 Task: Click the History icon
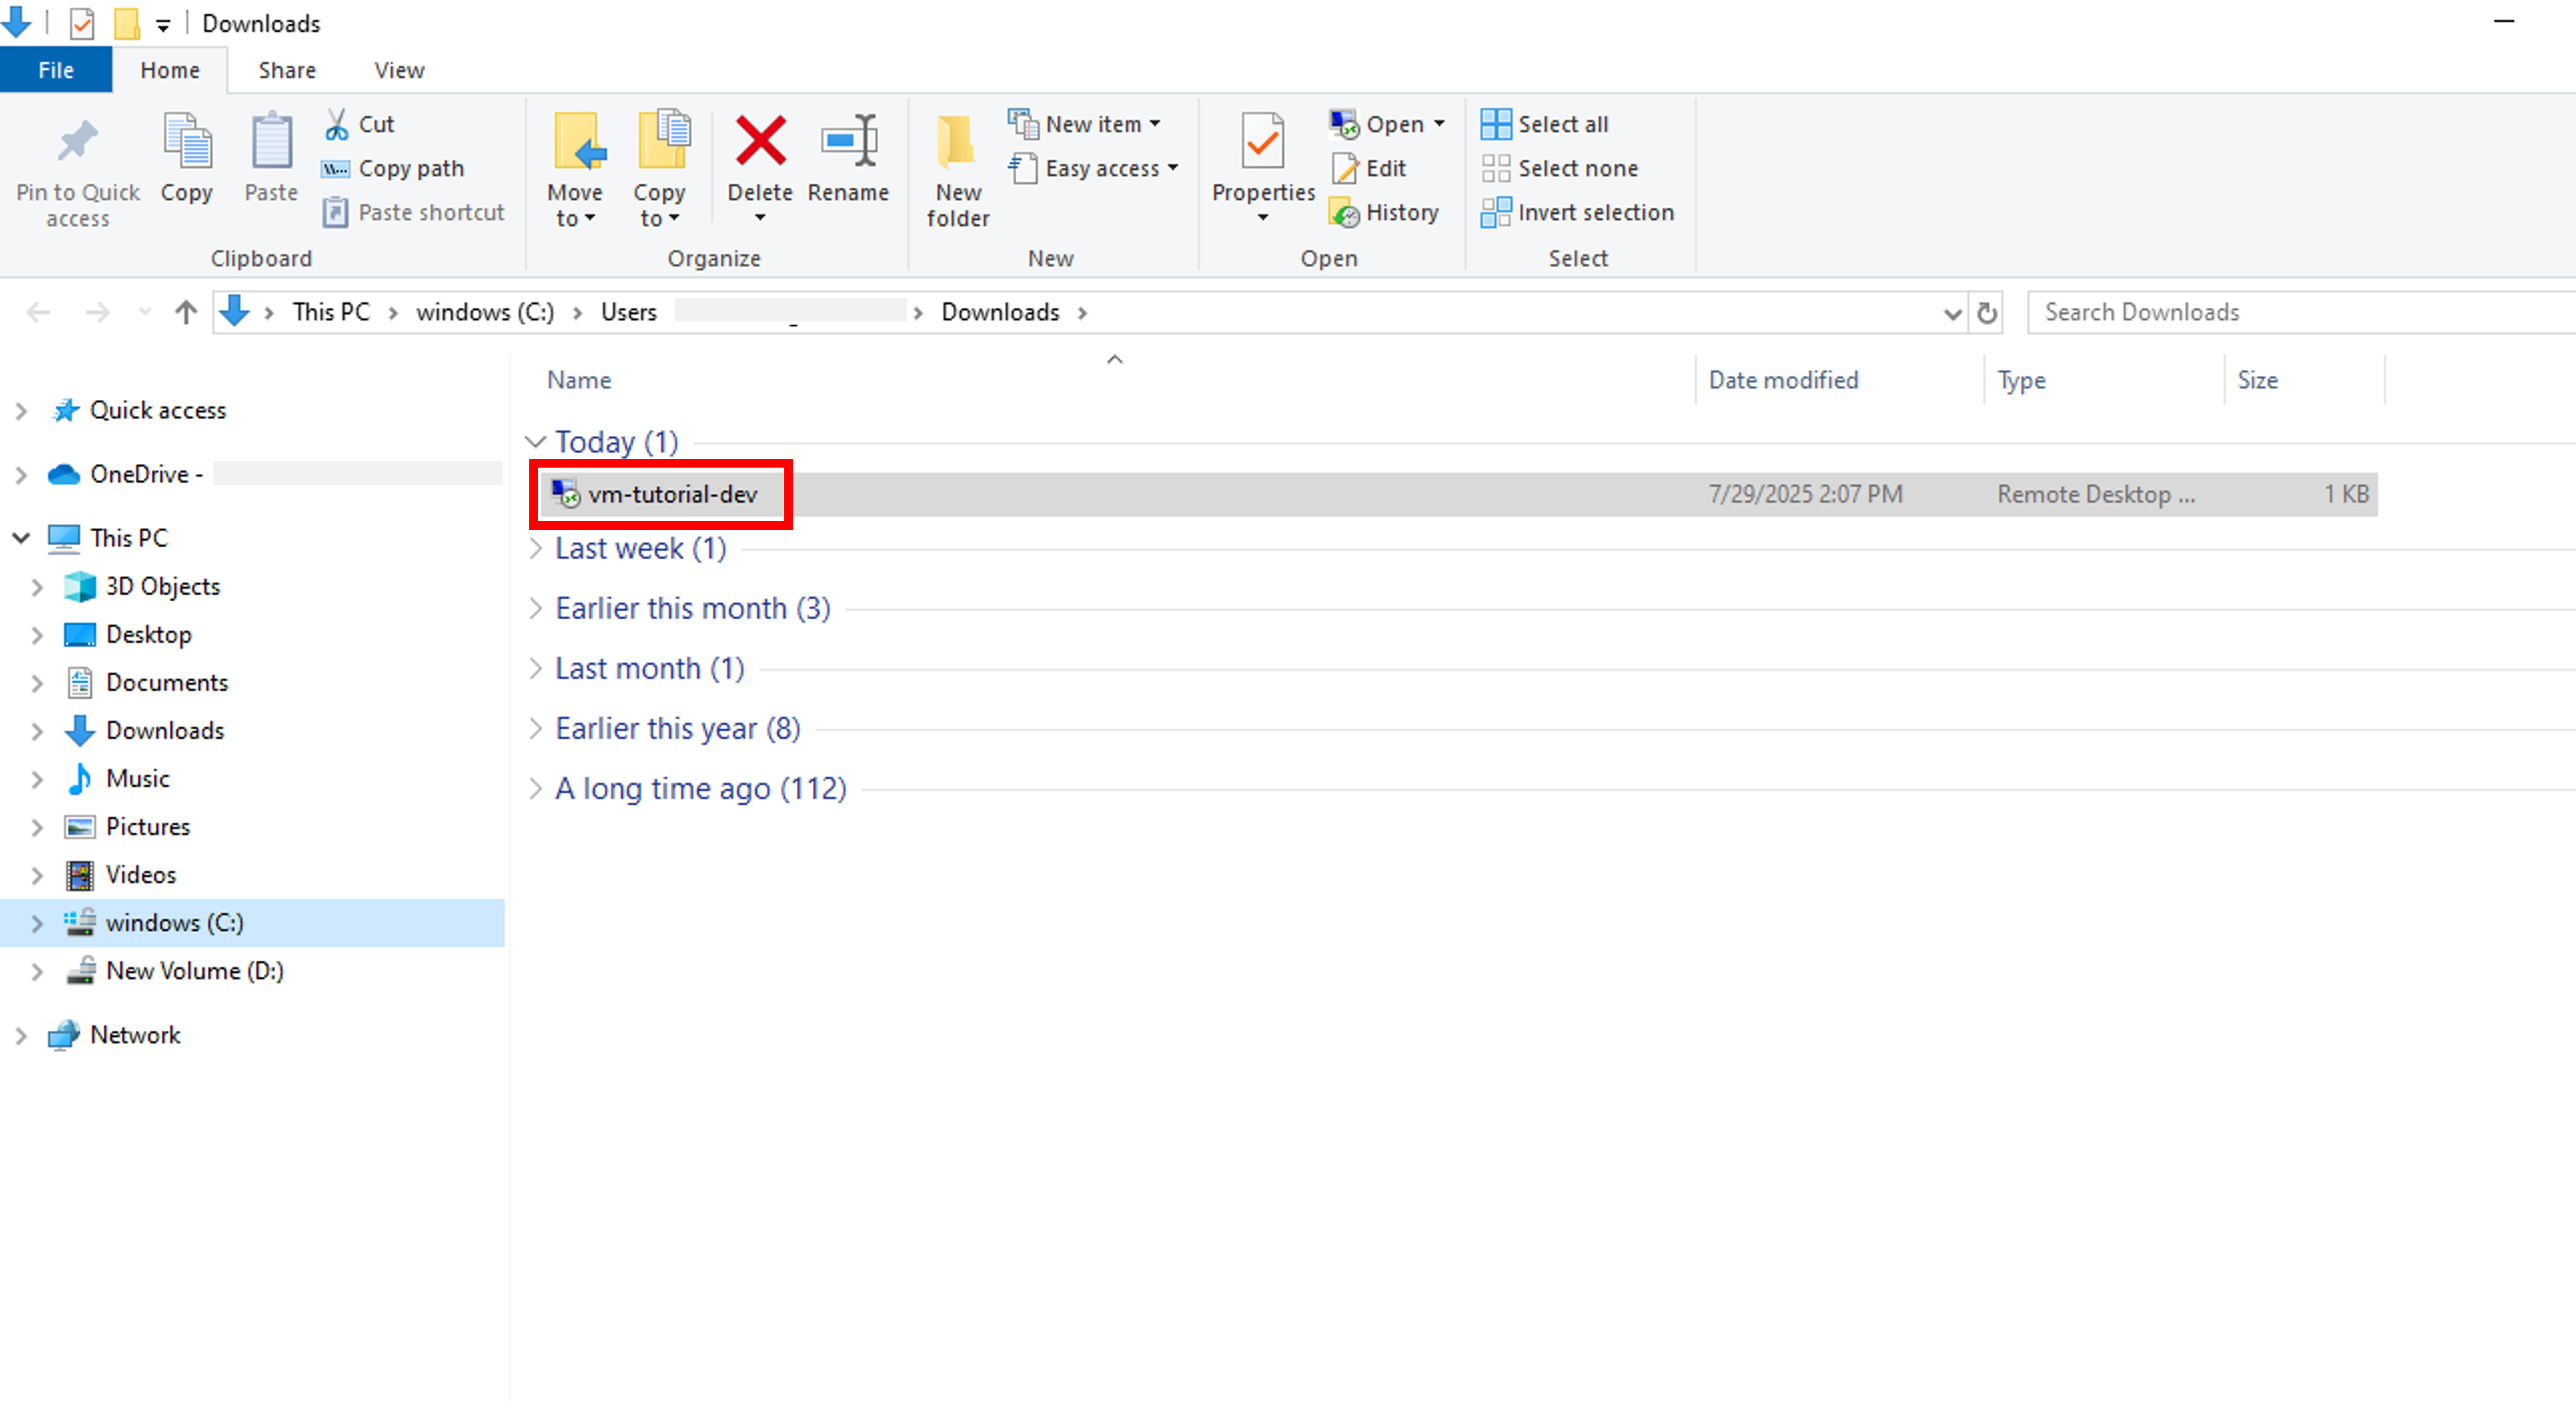pyautogui.click(x=1345, y=213)
